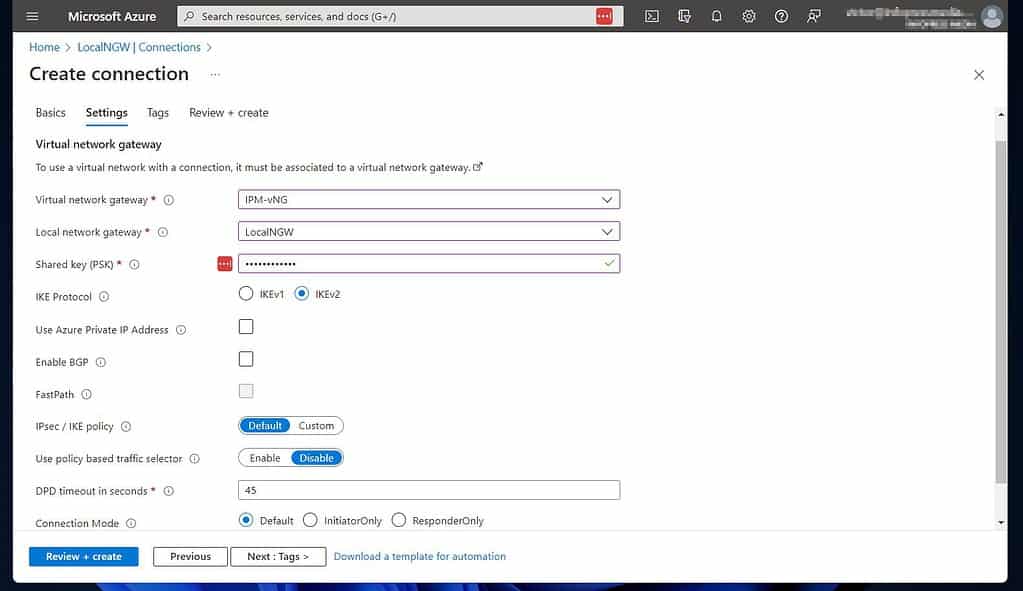Click the red password manager icon in search box
Screen dimensions: 1023x591
point(604,16)
